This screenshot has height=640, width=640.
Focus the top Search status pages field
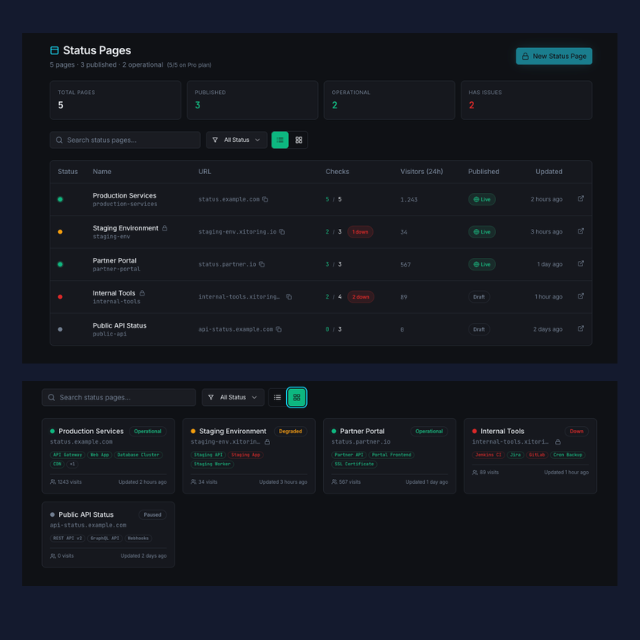coord(125,140)
